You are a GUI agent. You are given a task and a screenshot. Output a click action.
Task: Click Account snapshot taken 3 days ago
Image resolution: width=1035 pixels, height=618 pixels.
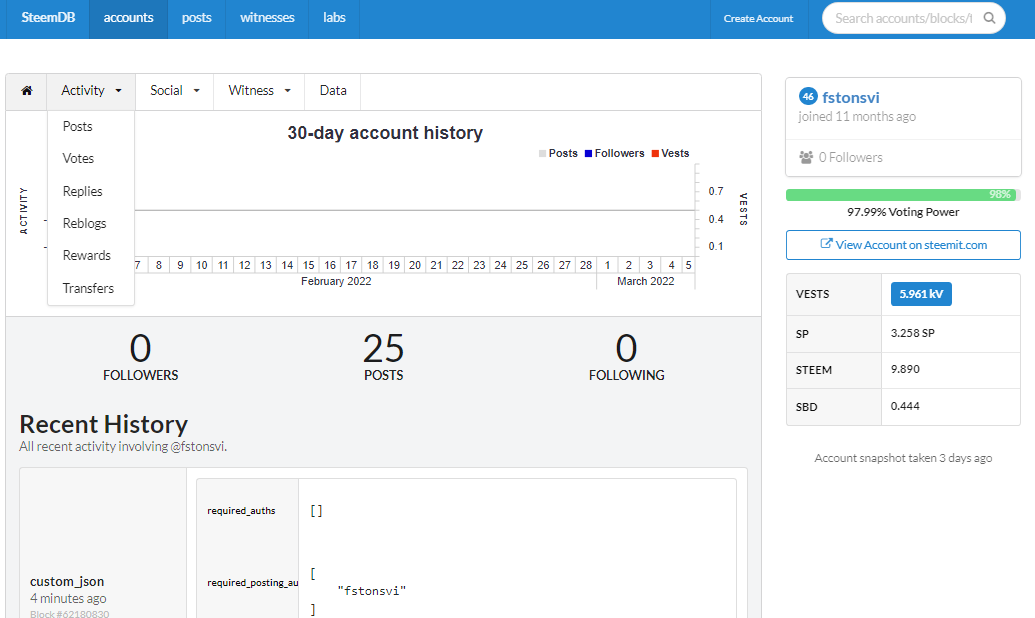(x=903, y=458)
